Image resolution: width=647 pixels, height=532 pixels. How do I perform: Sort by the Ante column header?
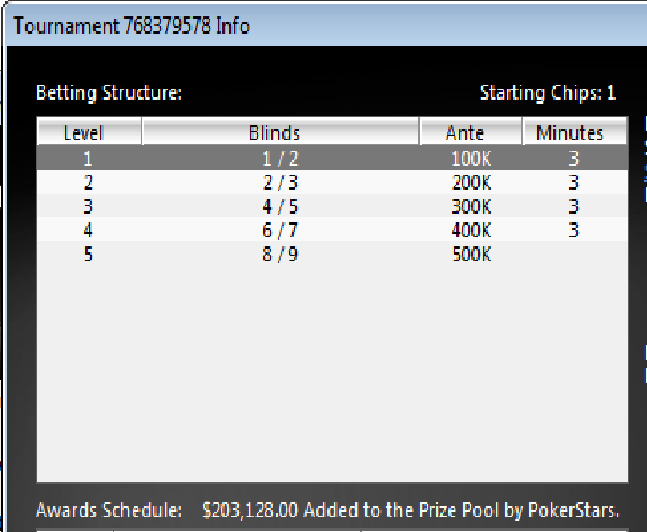tap(470, 132)
